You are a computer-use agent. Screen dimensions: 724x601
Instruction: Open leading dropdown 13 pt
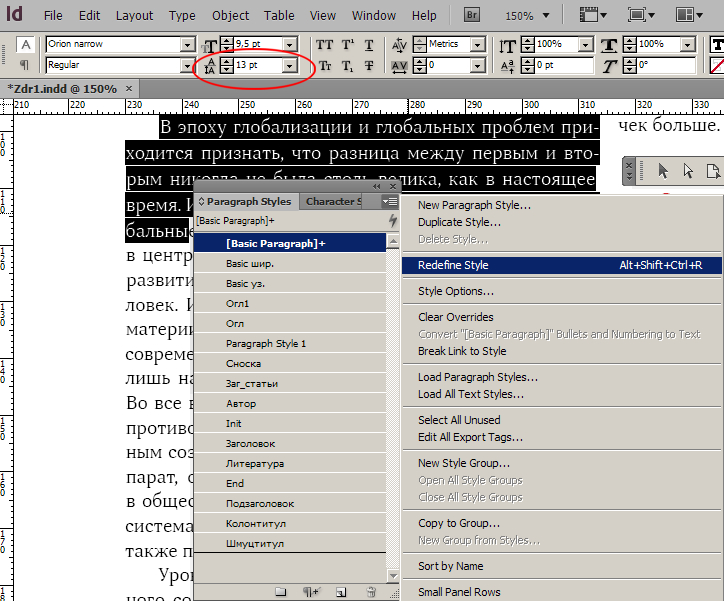290,66
